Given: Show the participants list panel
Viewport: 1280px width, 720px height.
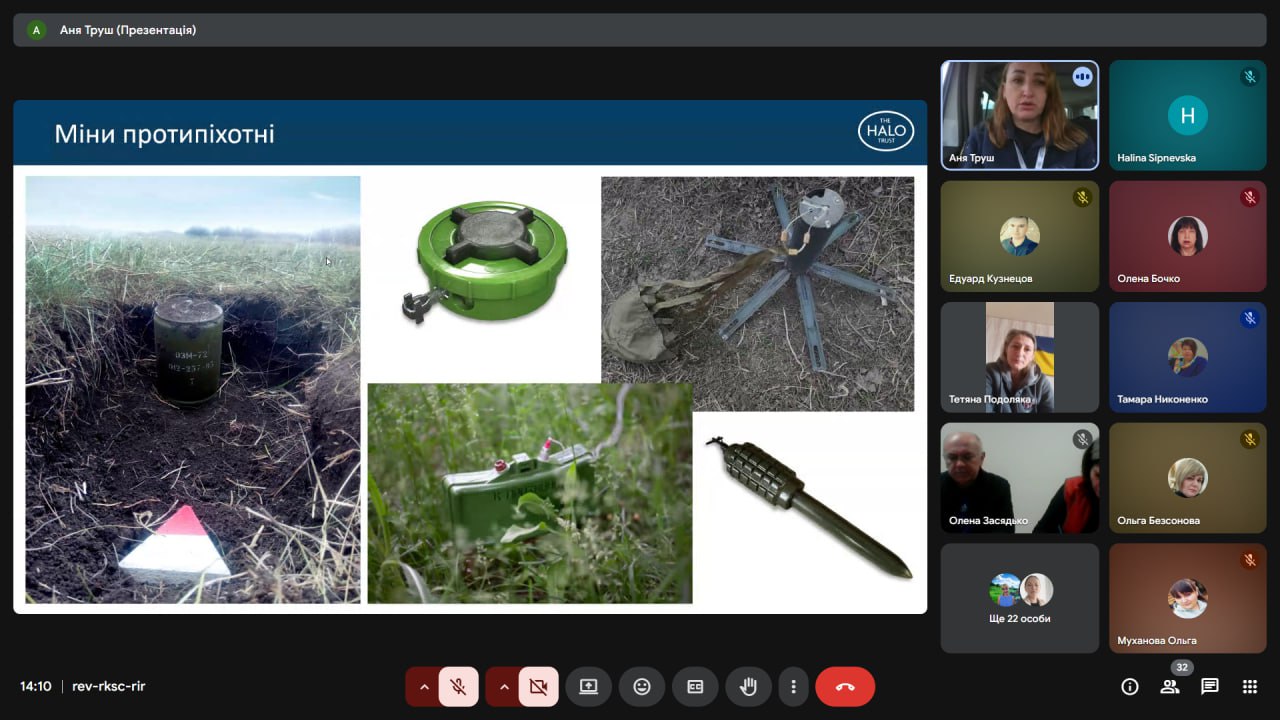Looking at the screenshot, I should point(1169,686).
